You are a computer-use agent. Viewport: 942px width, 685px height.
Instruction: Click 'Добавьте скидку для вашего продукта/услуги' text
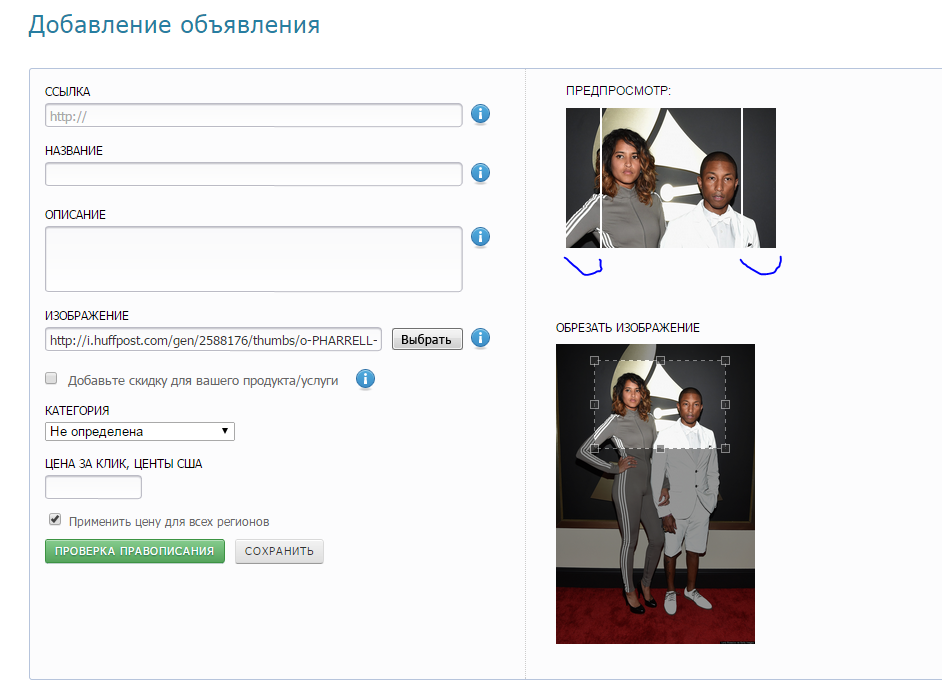pyautogui.click(x=203, y=380)
